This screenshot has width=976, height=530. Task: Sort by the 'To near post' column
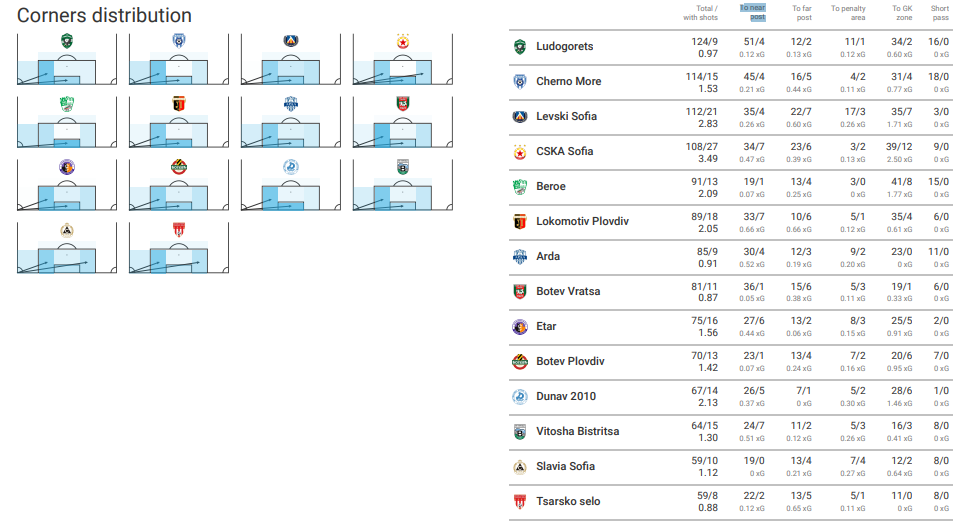point(753,12)
